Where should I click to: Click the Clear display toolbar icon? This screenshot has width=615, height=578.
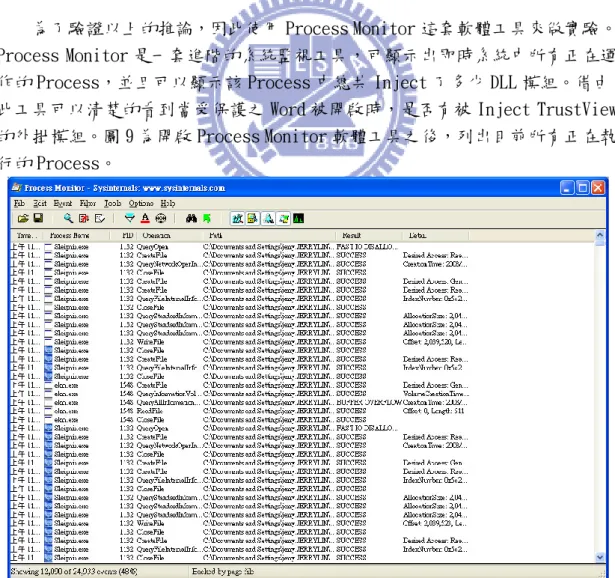(100, 218)
